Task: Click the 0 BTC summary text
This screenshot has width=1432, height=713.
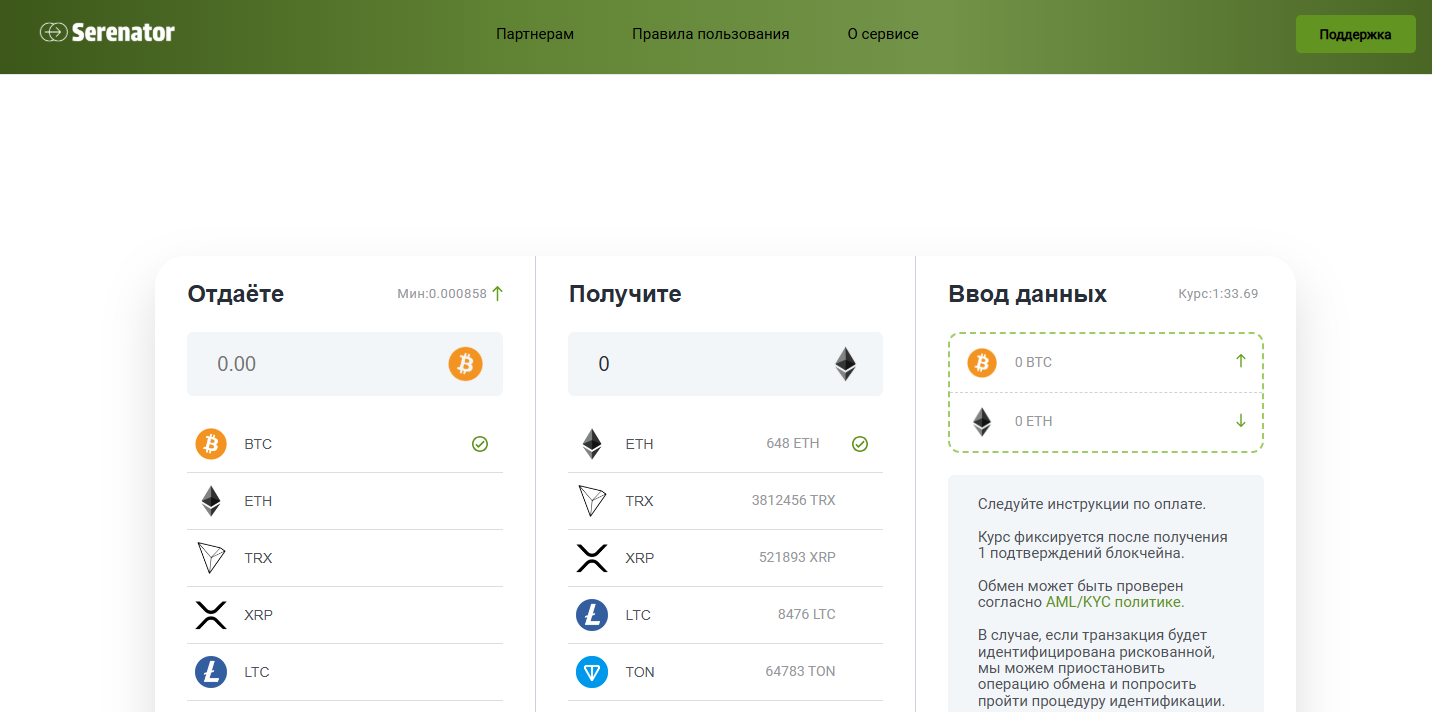Action: [1033, 362]
